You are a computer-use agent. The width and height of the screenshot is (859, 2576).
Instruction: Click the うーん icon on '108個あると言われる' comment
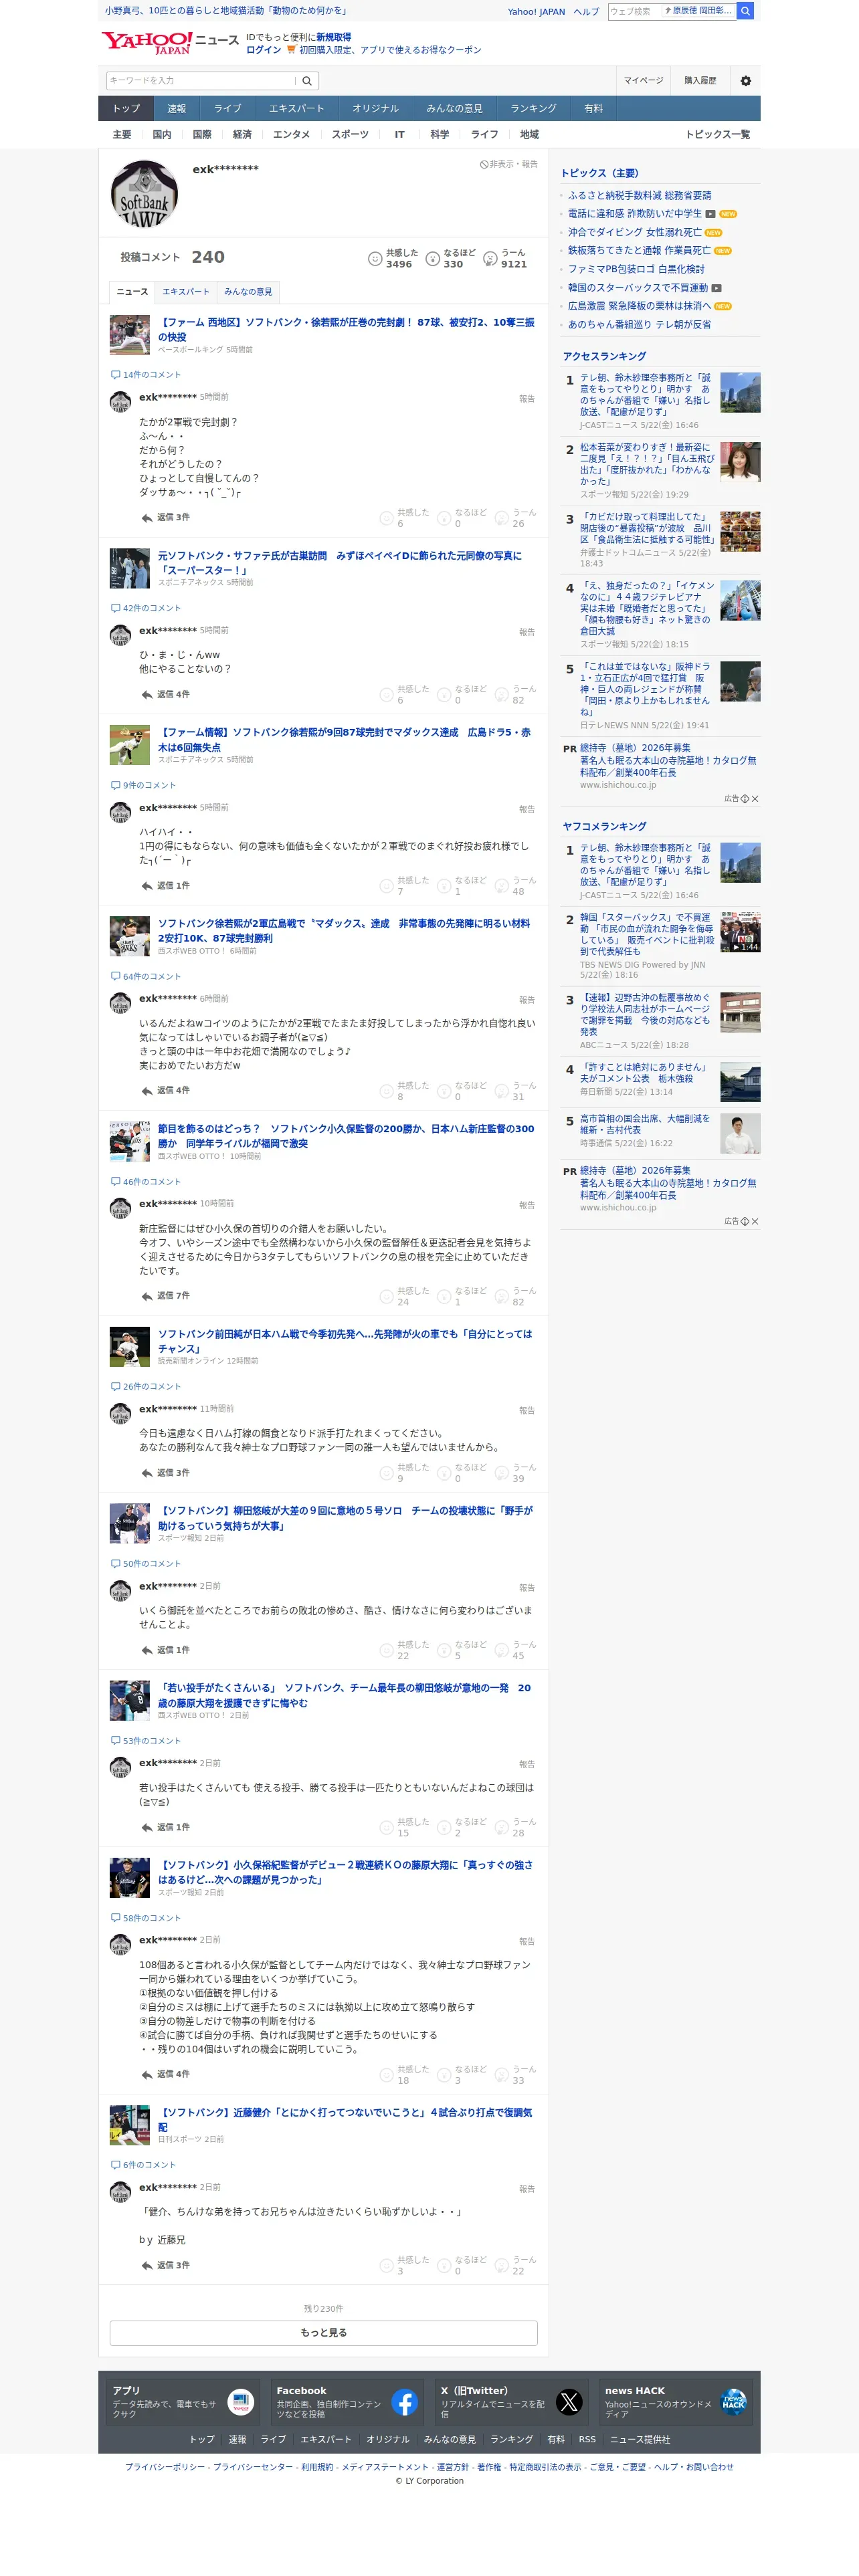(502, 2074)
